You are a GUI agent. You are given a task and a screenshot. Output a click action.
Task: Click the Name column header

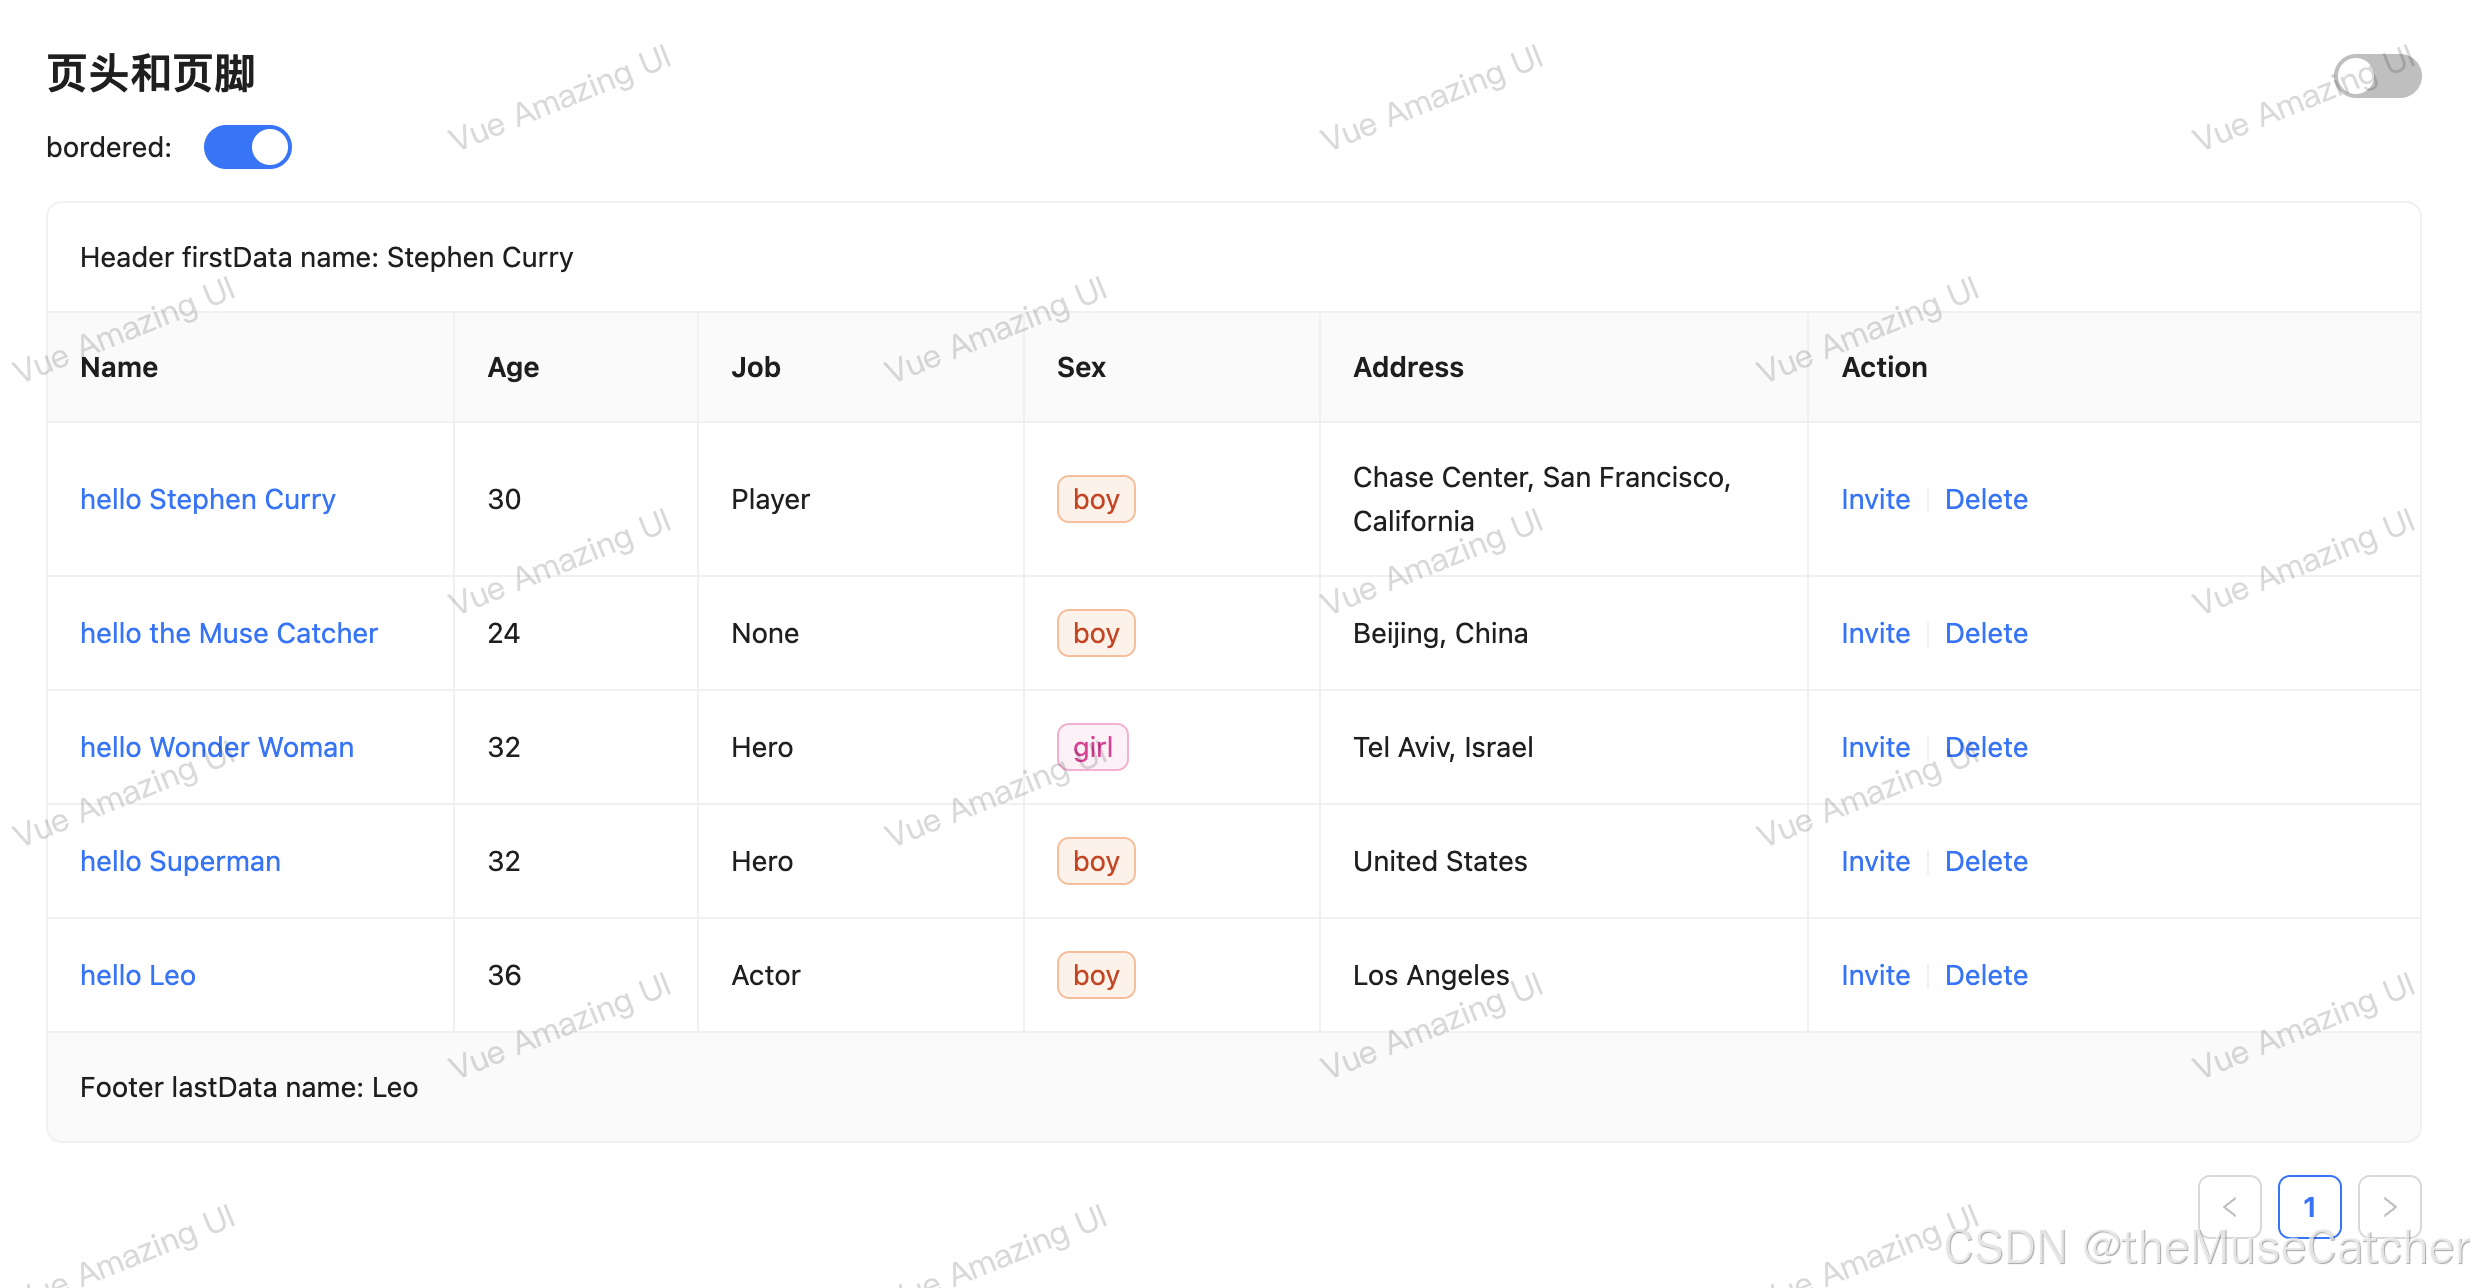[119, 367]
